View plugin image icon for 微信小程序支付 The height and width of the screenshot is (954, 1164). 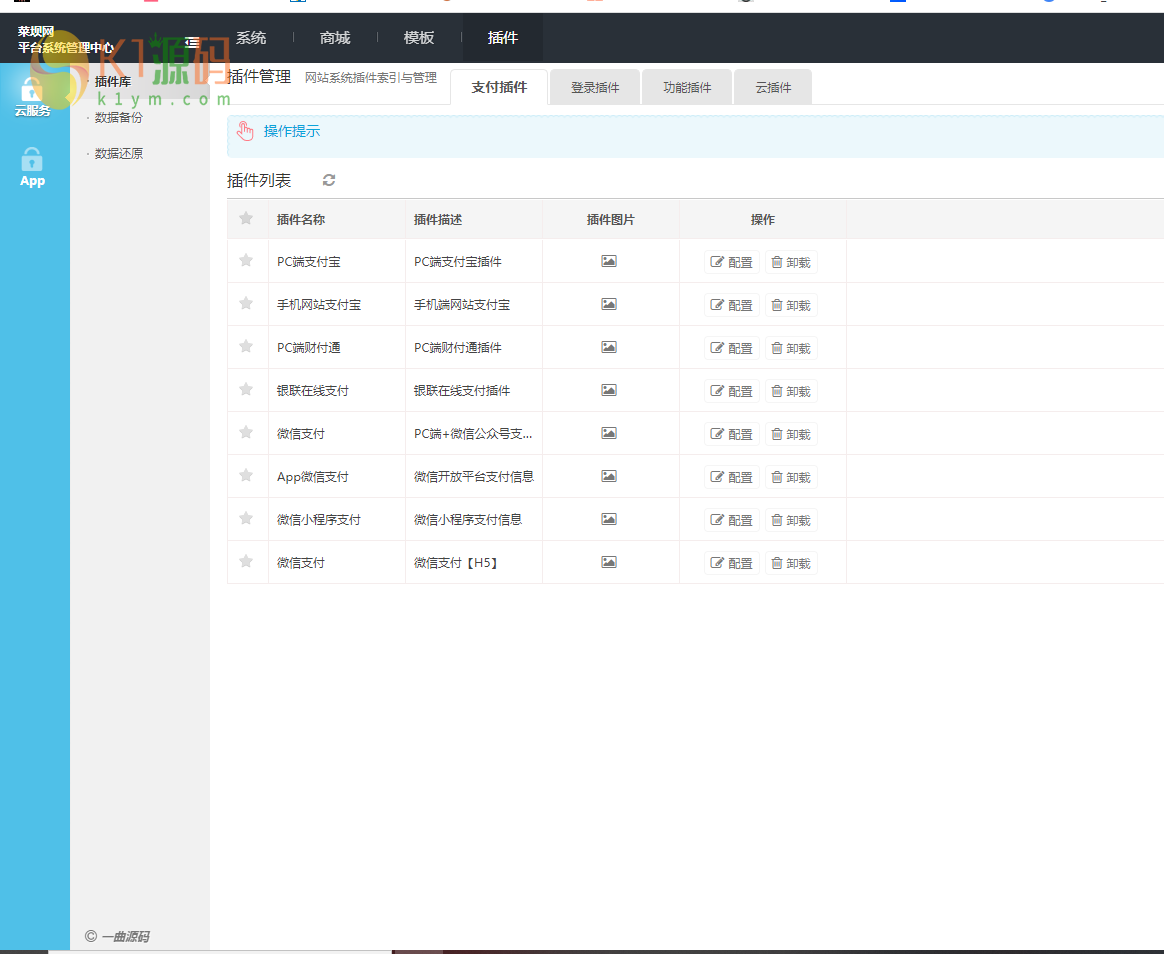click(609, 519)
